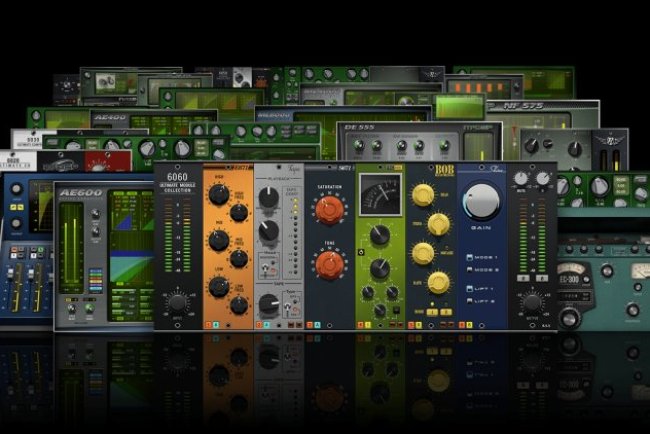Viewport: 650px width, 434px height.
Task: Turn the leftmost green-lit knob in the DE 555 window
Action: tap(358, 145)
